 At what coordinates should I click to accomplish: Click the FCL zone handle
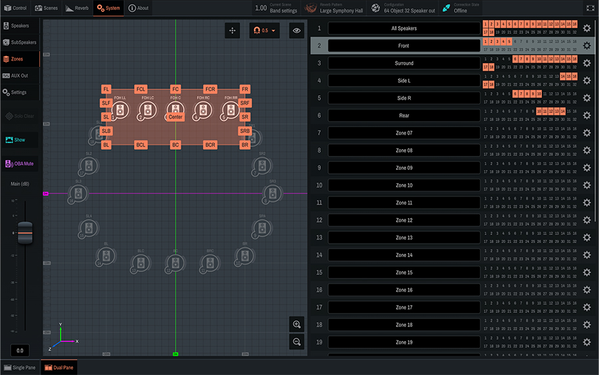141,89
